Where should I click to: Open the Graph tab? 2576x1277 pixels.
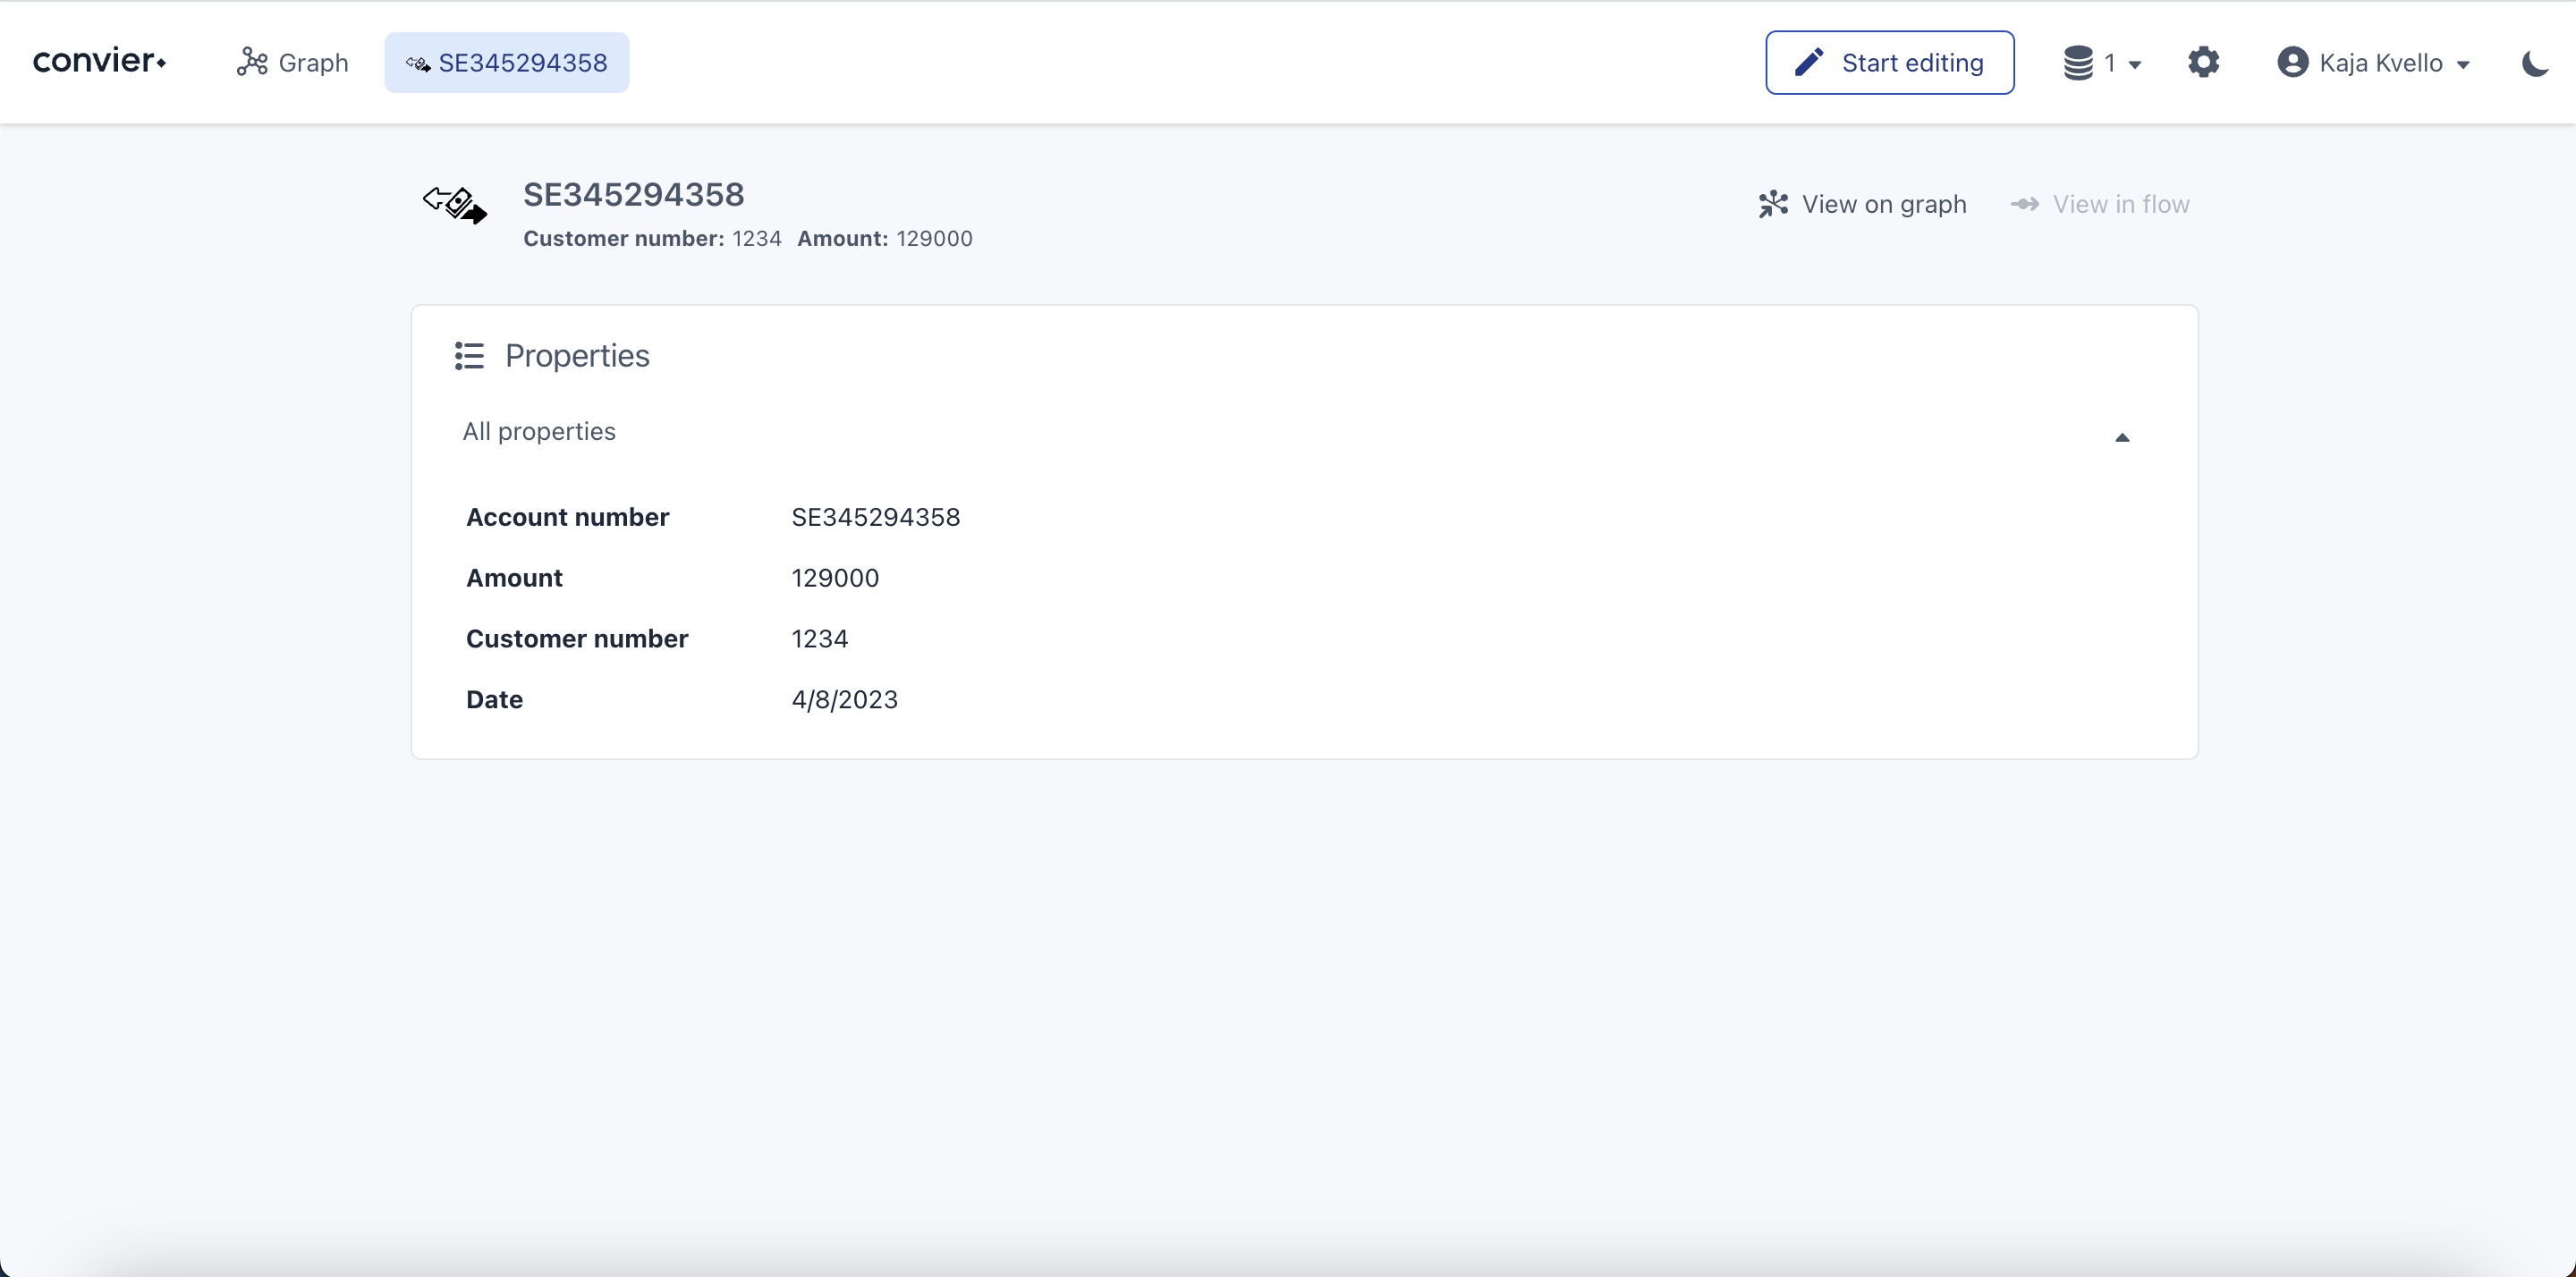pos(292,62)
